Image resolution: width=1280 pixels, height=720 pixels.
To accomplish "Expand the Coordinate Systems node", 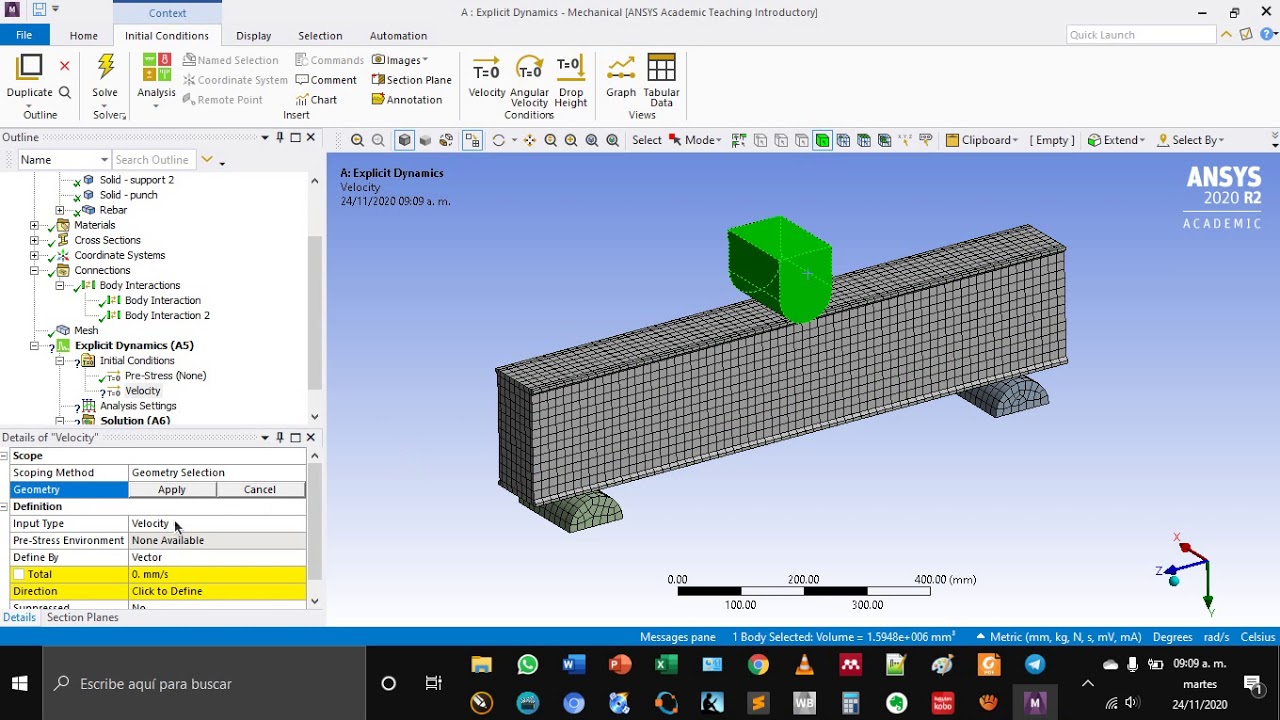I will tap(34, 255).
